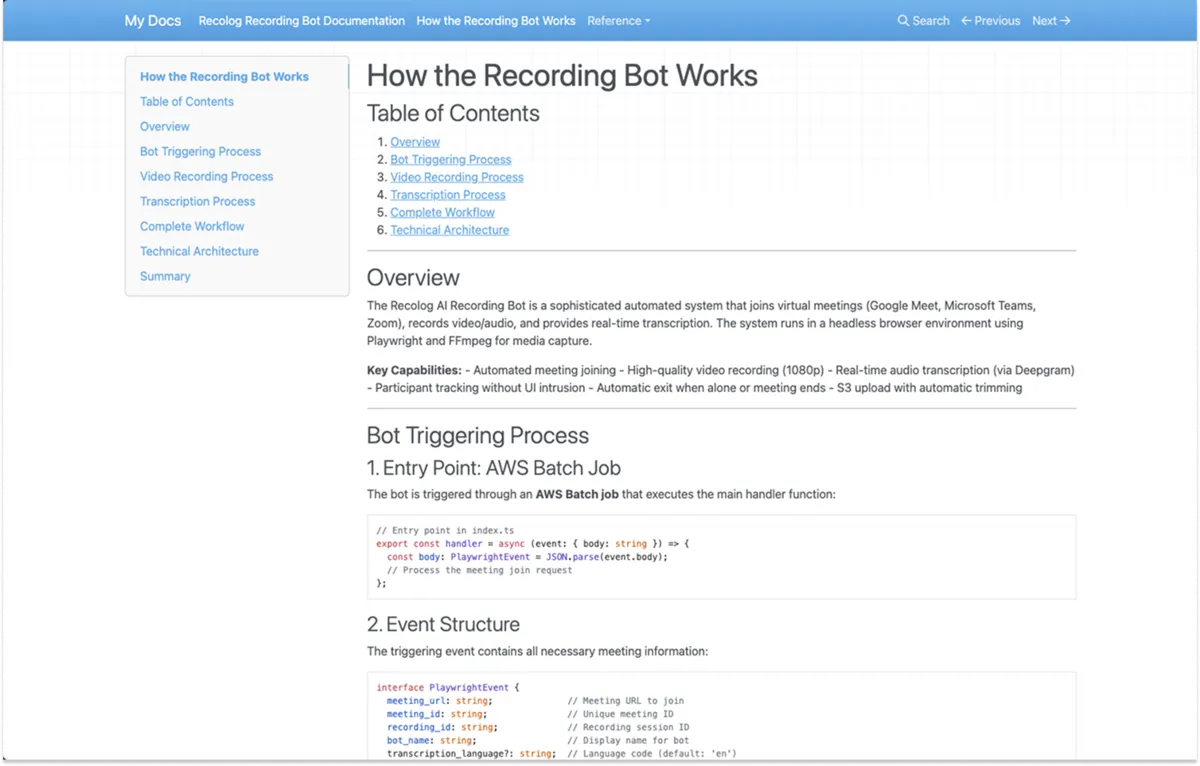Screen dimensions: 1200x766
Task: Open Complete Workflow in the sidebar
Action: 192,226
